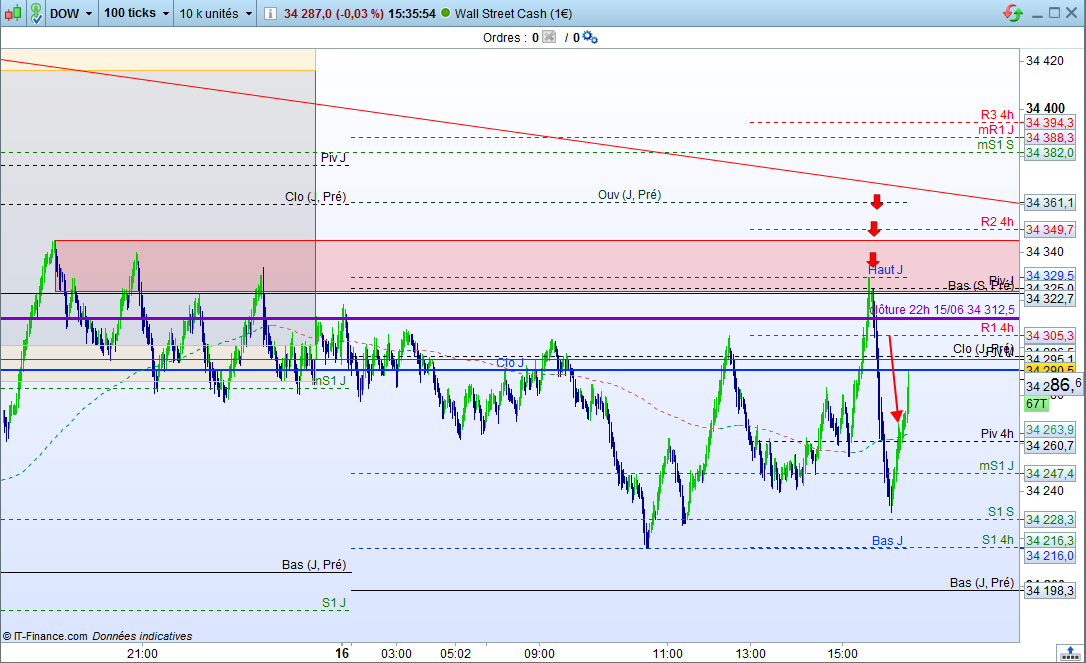
Task: Select the mS1 S price tag 34 382,0
Action: [1049, 153]
